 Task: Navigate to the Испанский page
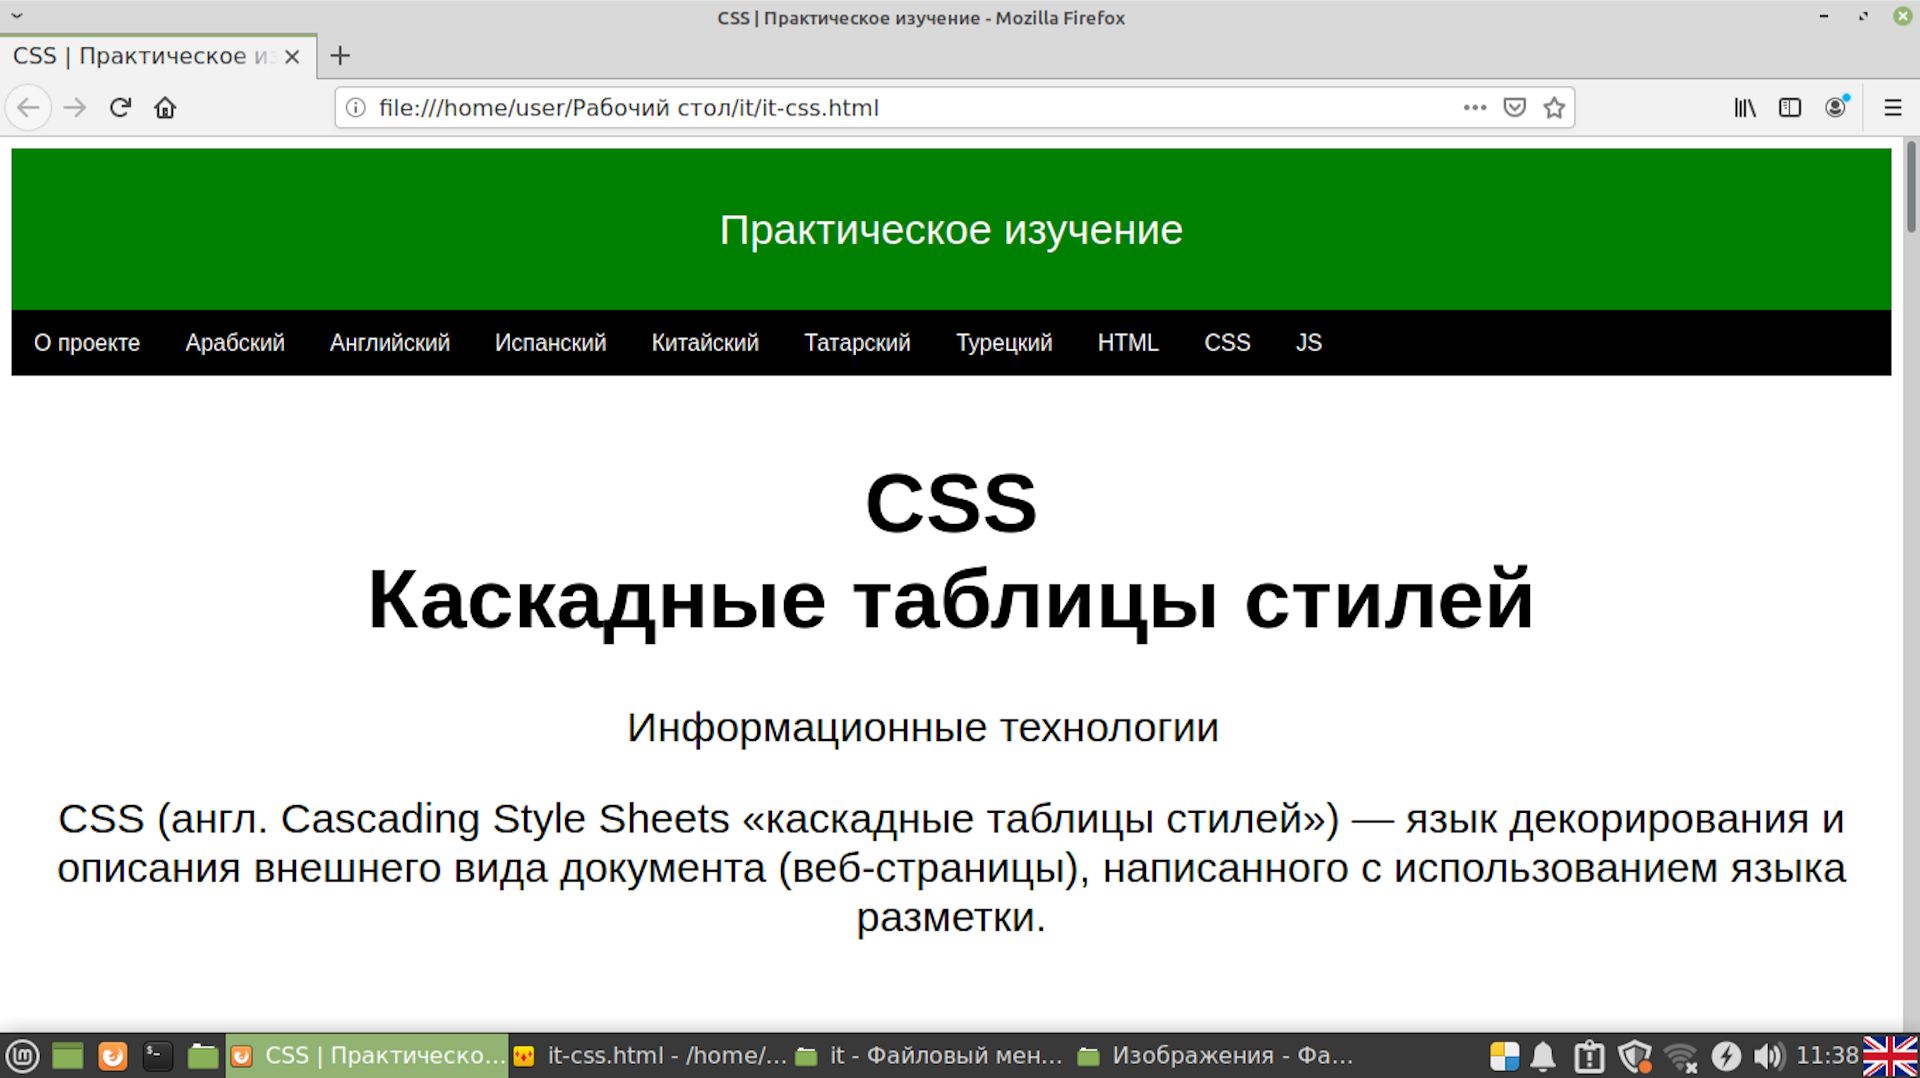coord(551,343)
